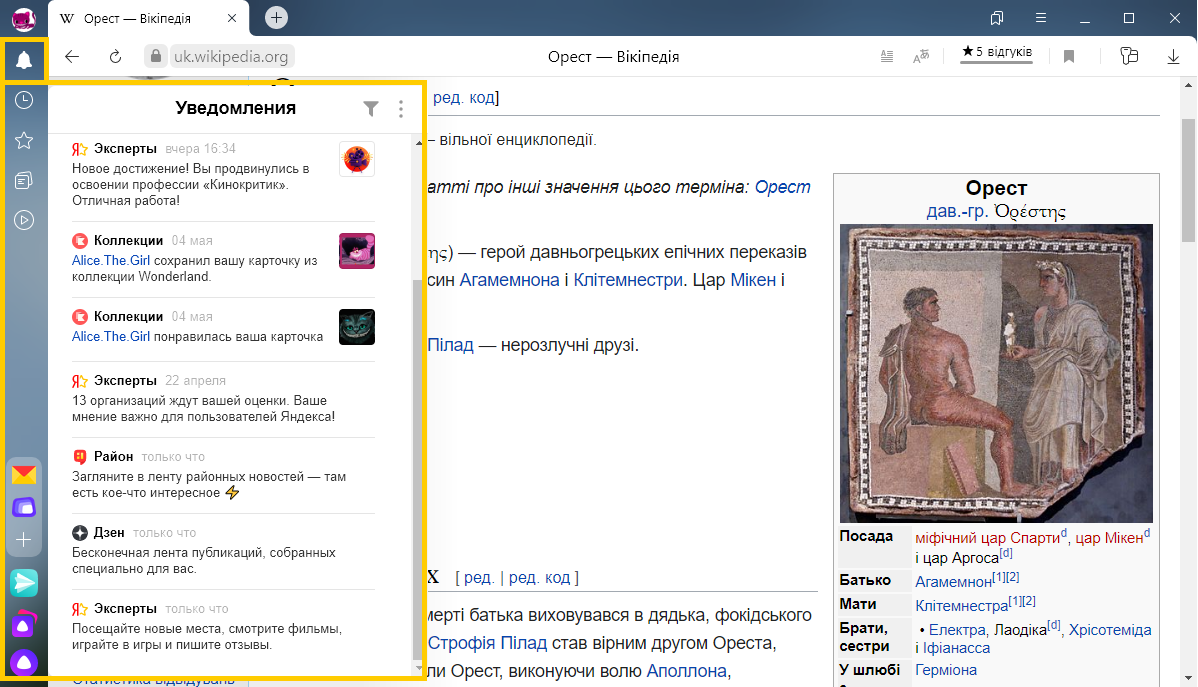Open the Електра link in infobox
Viewport: 1198px width, 687px height.
coord(957,630)
